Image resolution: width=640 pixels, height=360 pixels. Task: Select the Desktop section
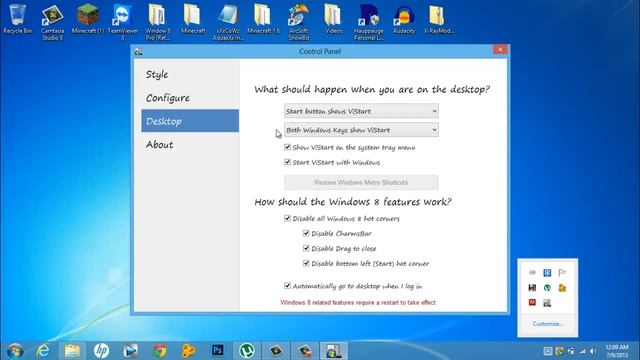[190, 121]
